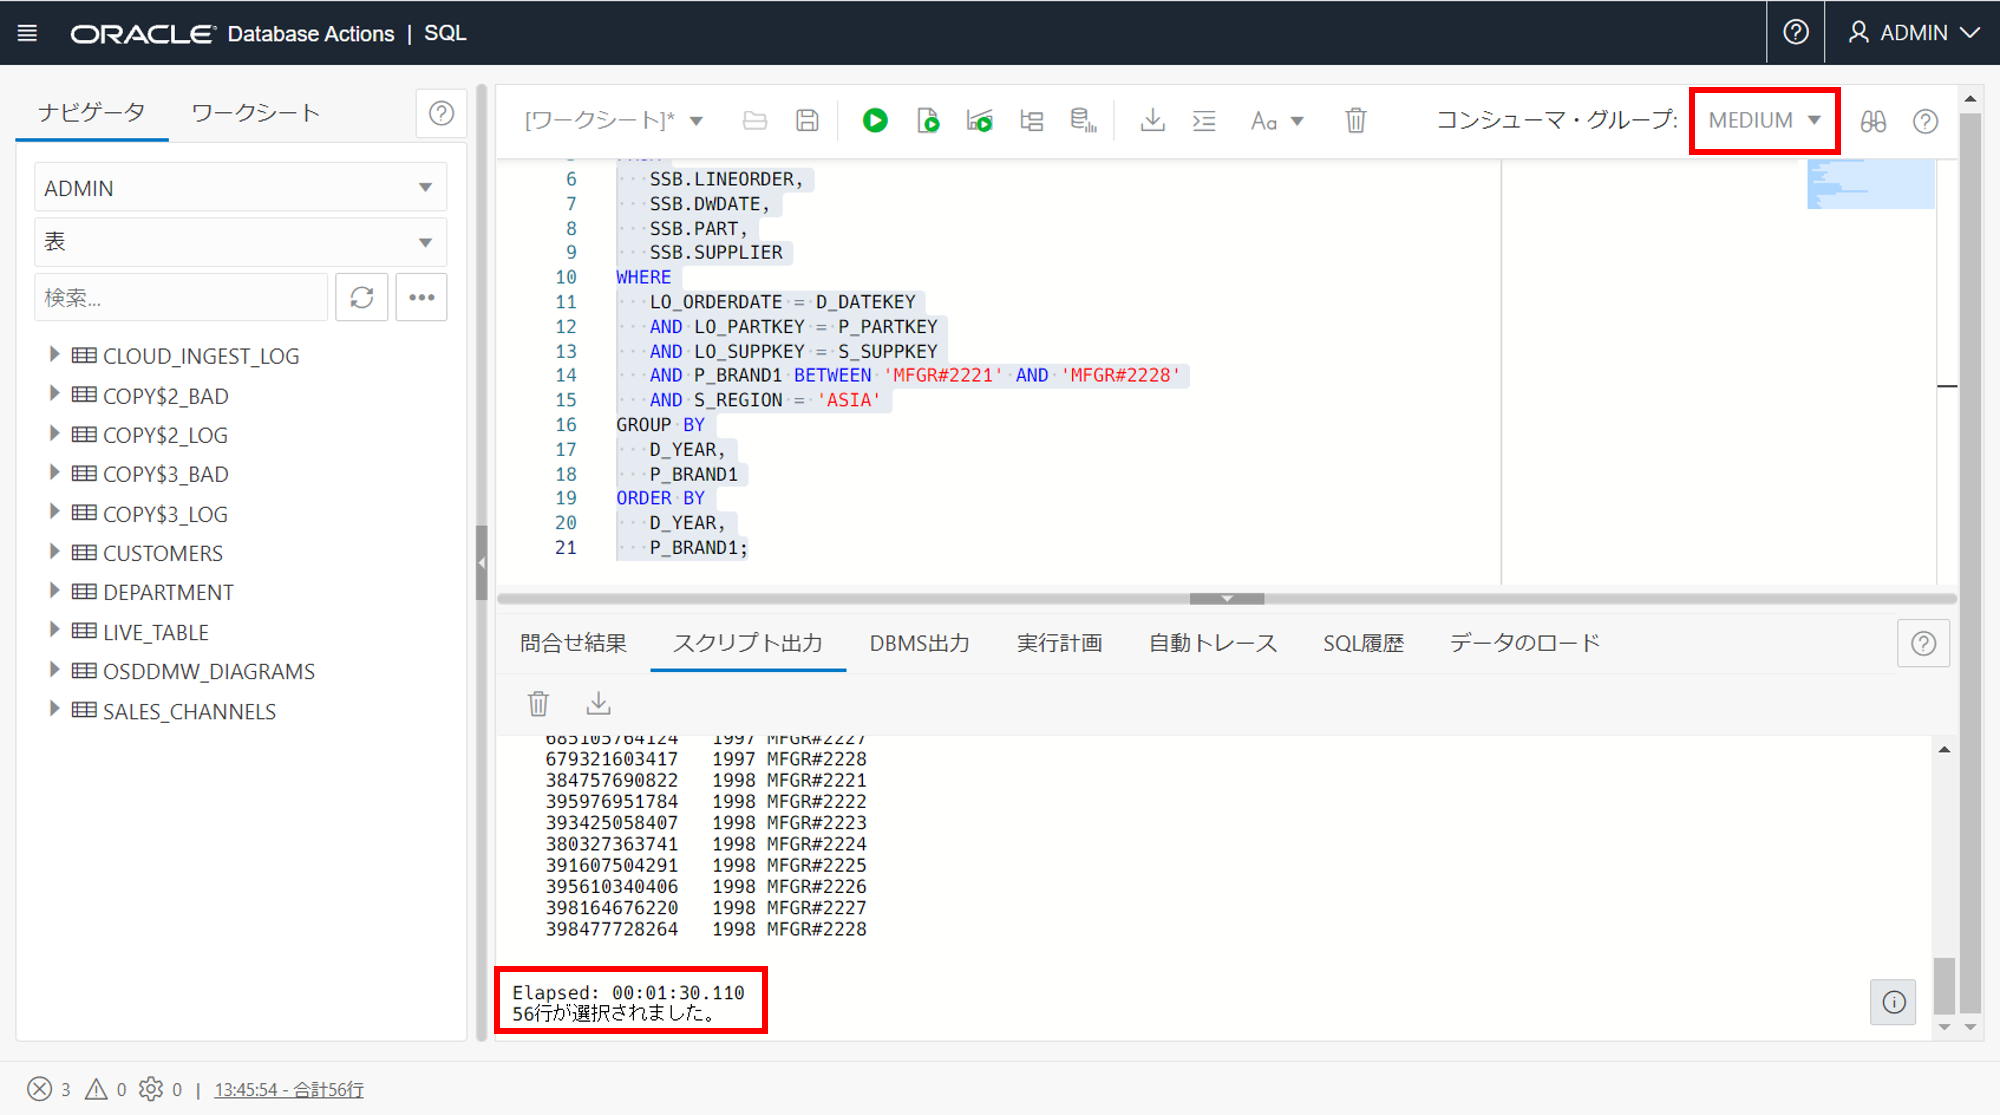
Task: Expand the SALES_CHANNELS table node
Action: tap(54, 710)
